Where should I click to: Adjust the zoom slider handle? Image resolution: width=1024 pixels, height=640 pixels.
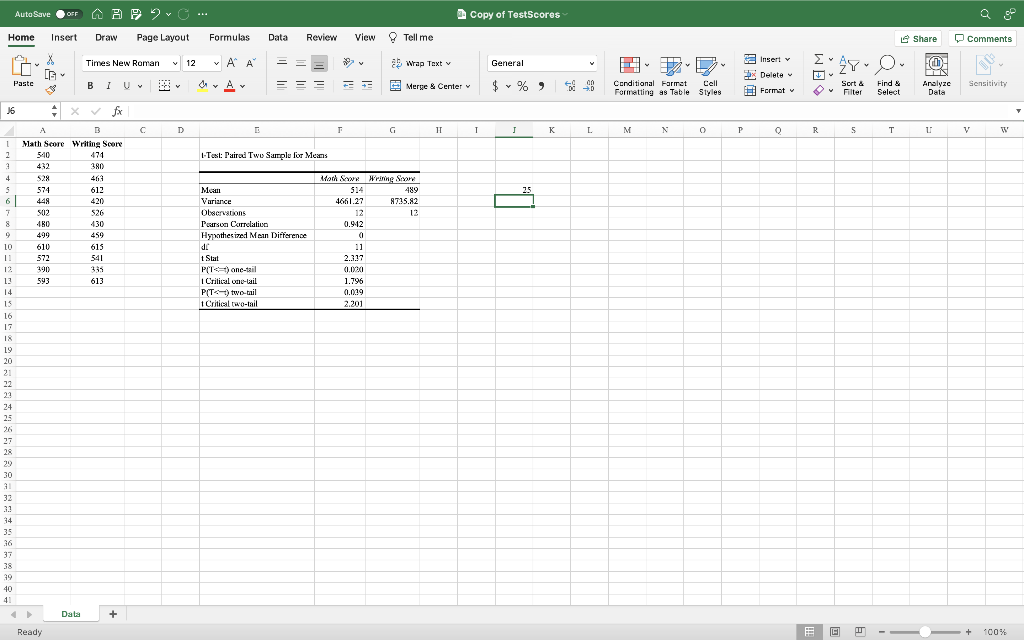925,632
